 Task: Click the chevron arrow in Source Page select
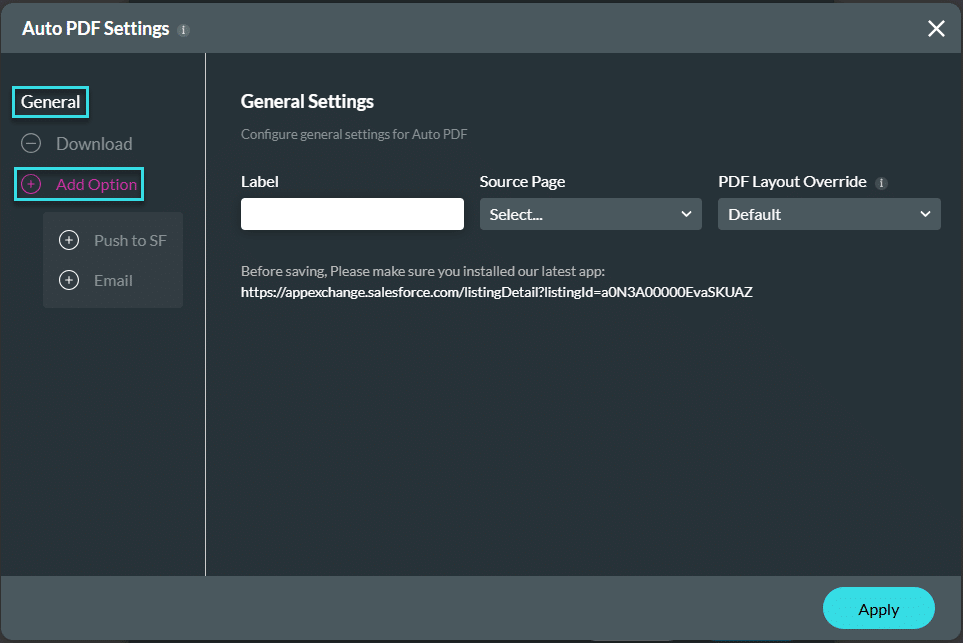pyautogui.click(x=686, y=214)
